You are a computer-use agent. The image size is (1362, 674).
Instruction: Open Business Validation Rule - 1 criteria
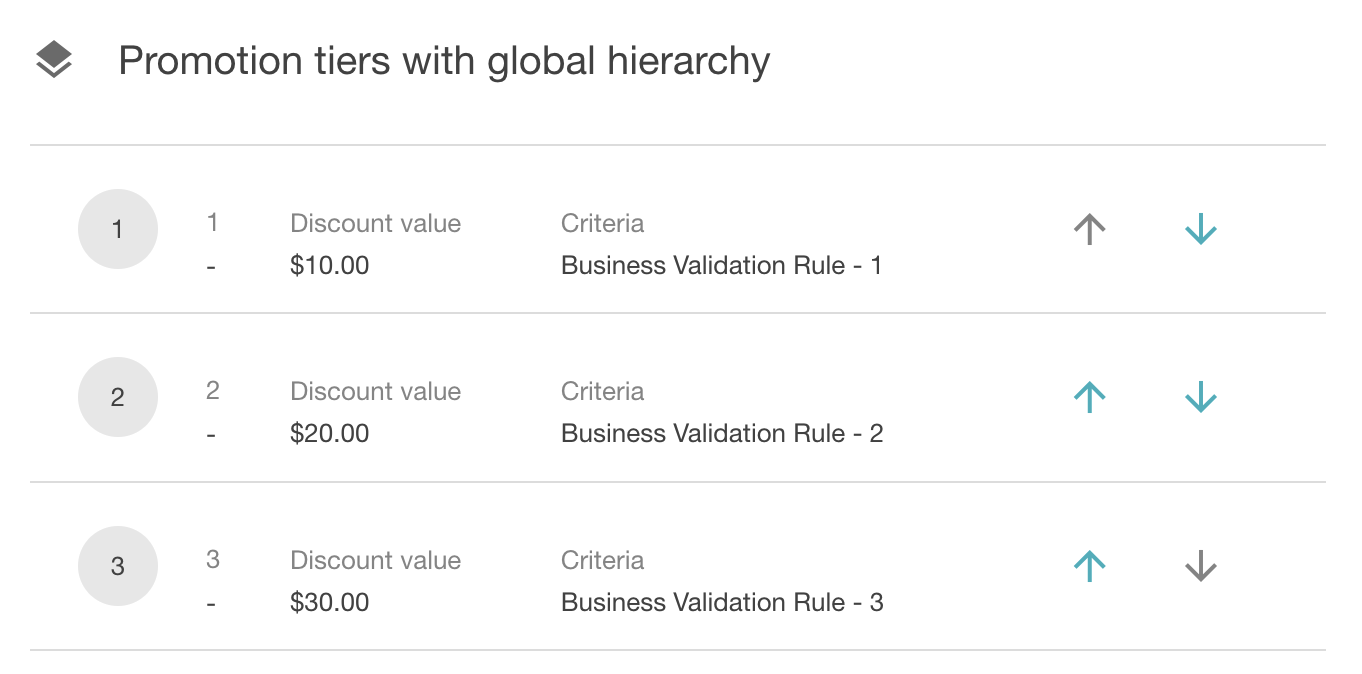[722, 265]
